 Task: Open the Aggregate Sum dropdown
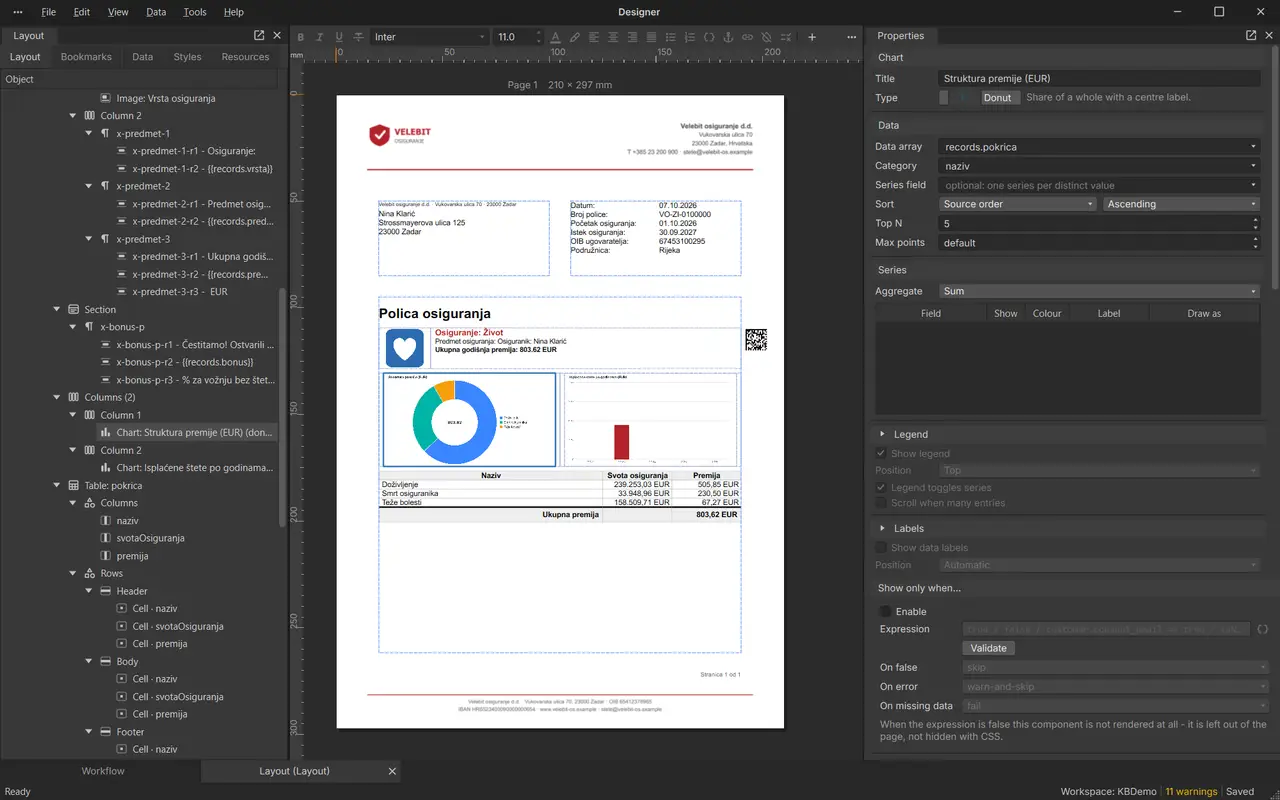point(1099,291)
